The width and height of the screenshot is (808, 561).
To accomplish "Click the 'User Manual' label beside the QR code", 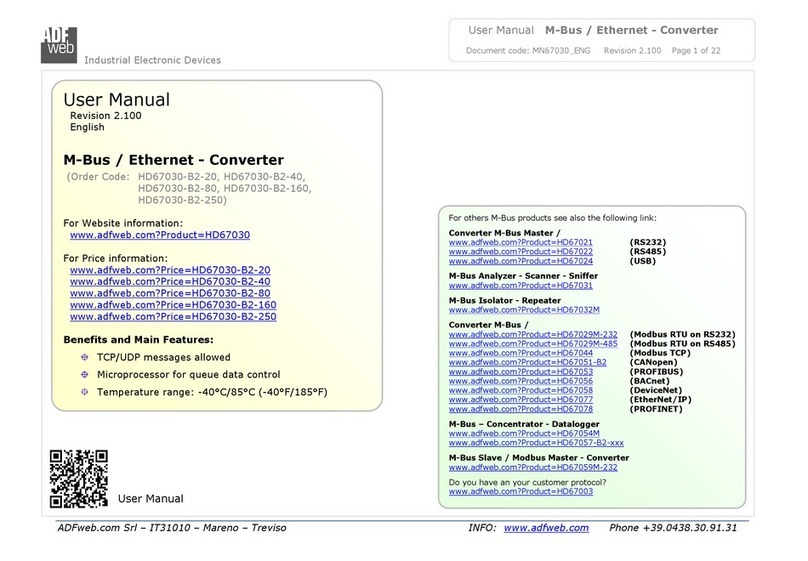I will click(x=150, y=499).
